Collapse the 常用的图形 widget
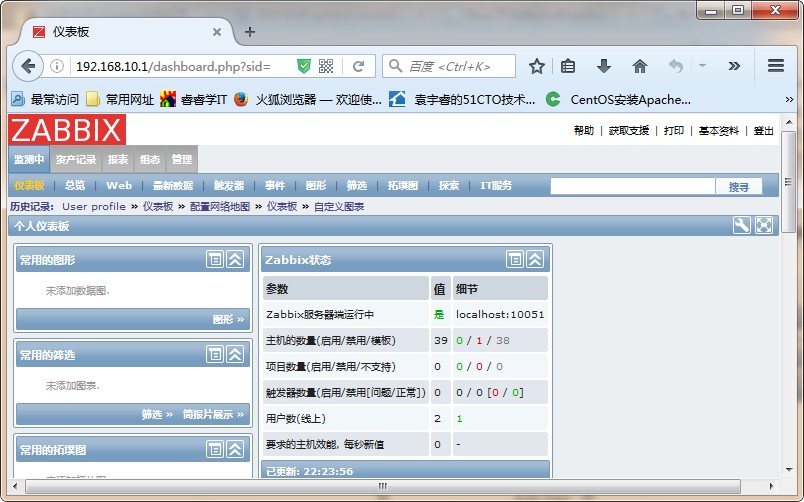The image size is (804, 502). [x=235, y=259]
